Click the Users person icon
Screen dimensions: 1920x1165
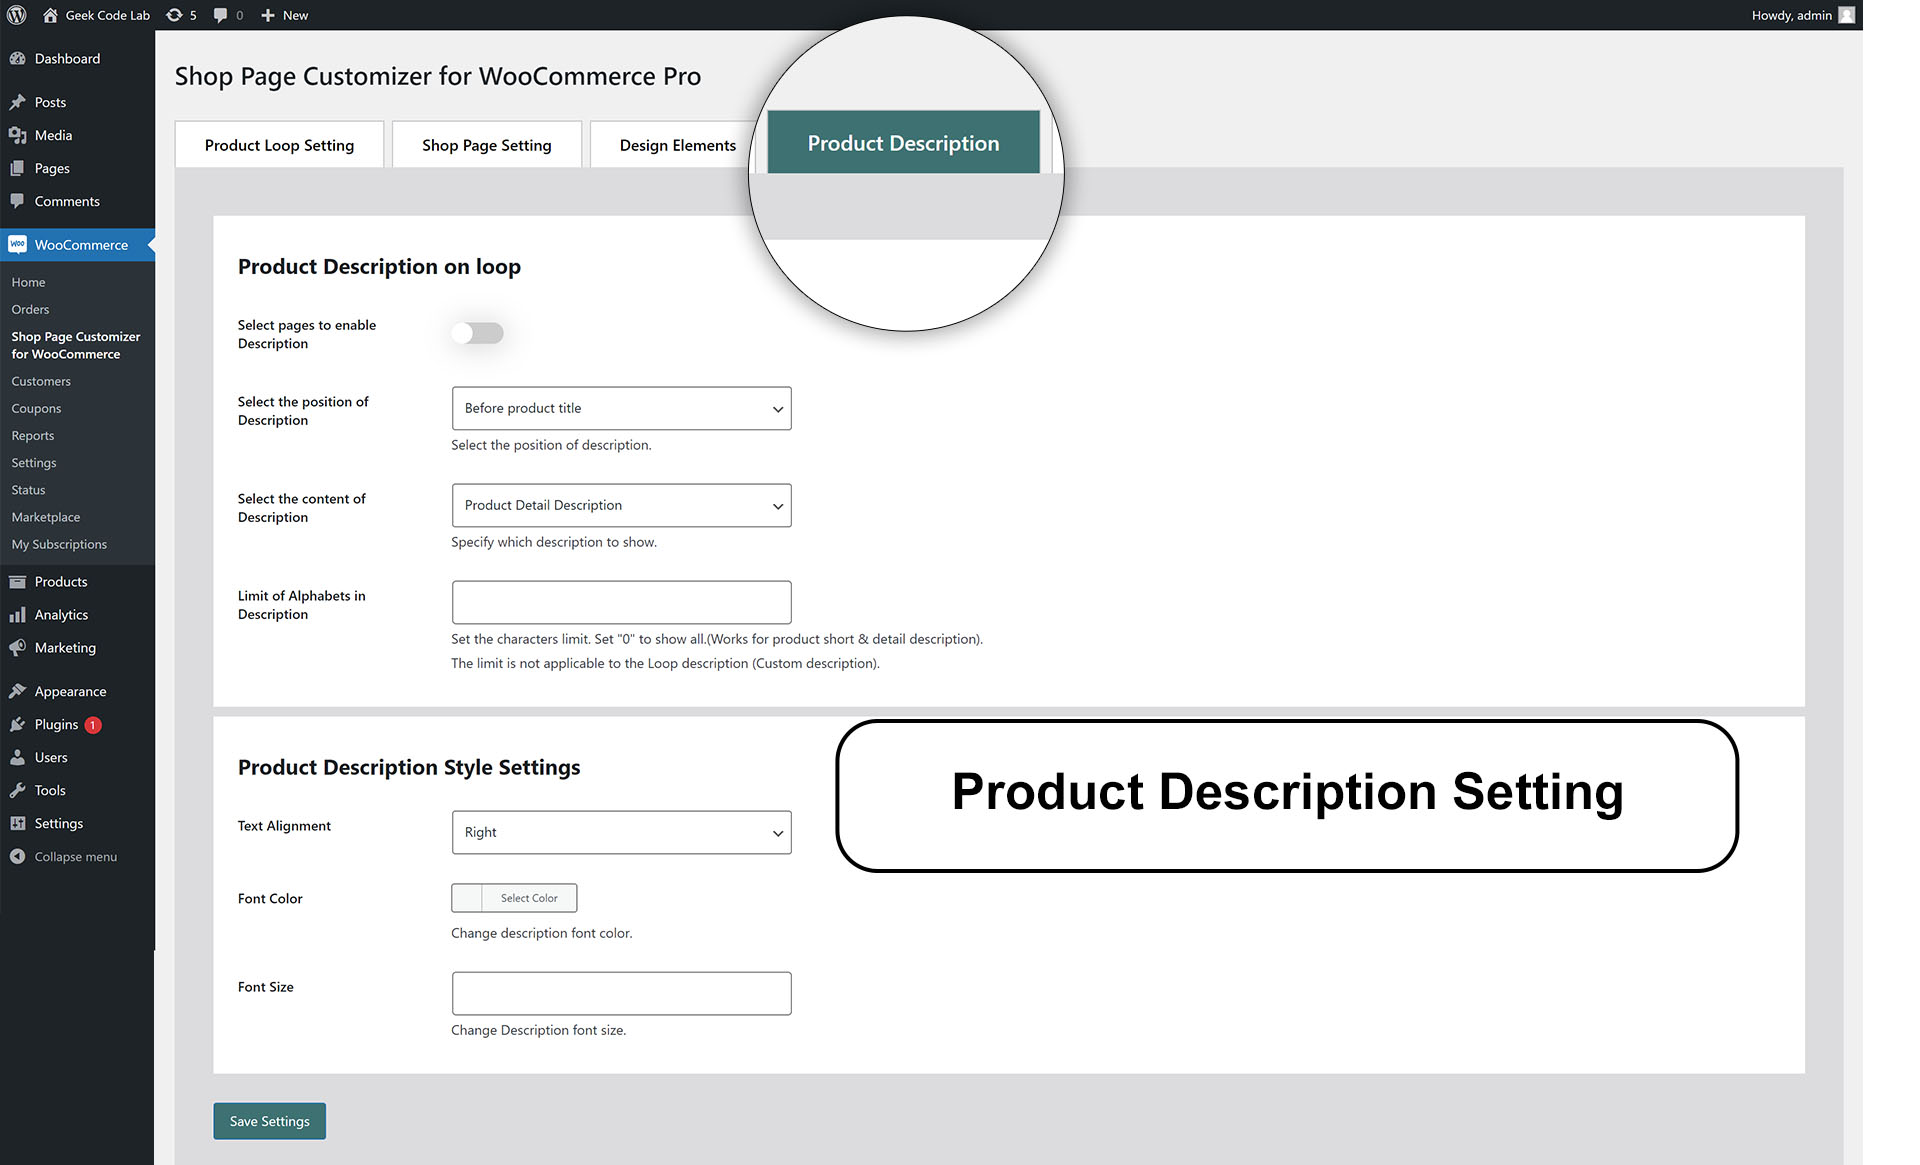17,757
